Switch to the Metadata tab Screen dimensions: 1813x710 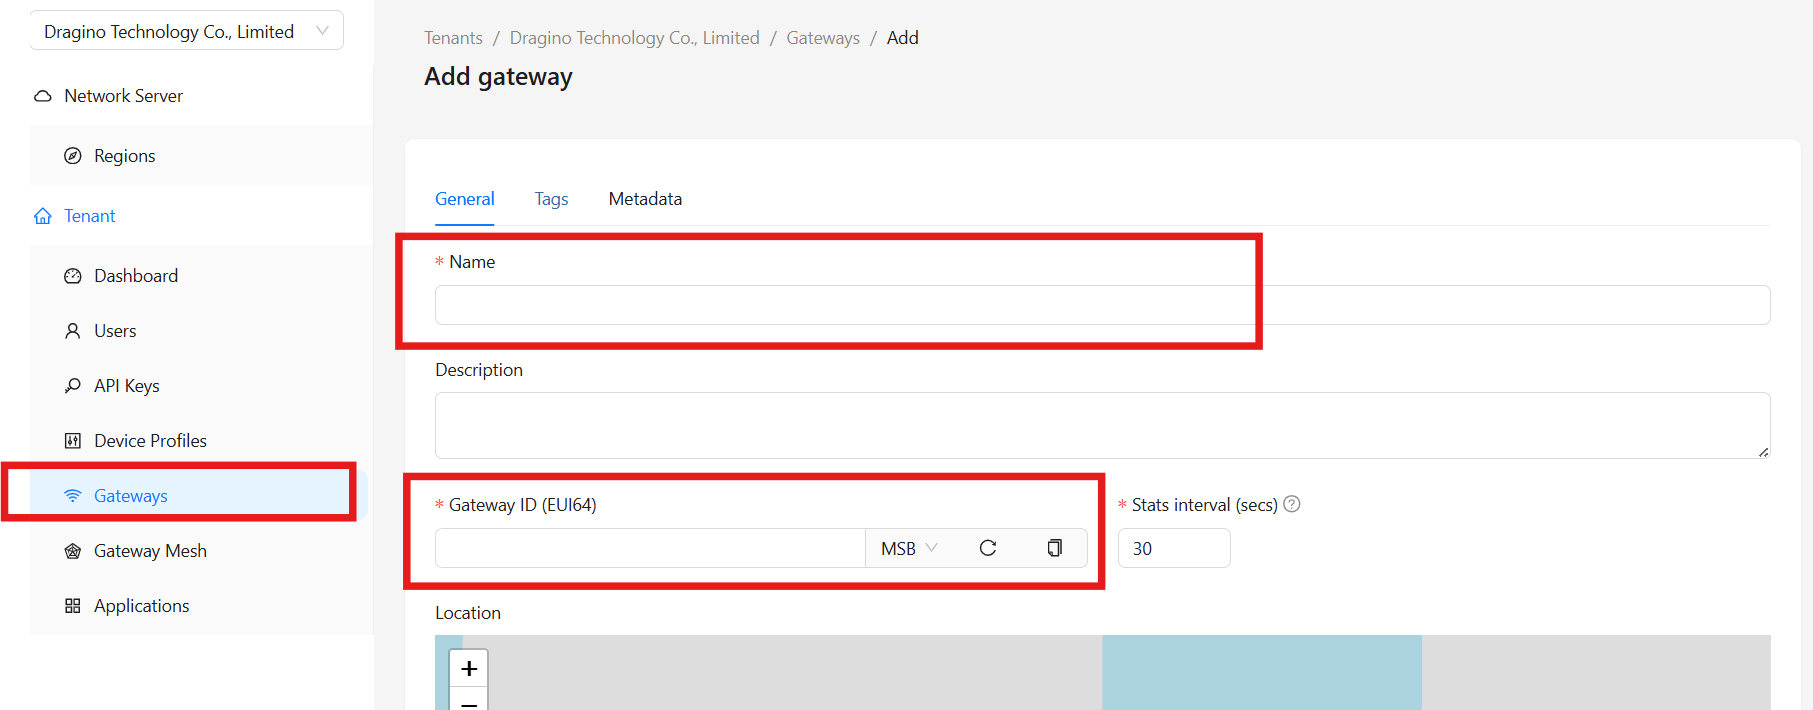[x=645, y=199]
